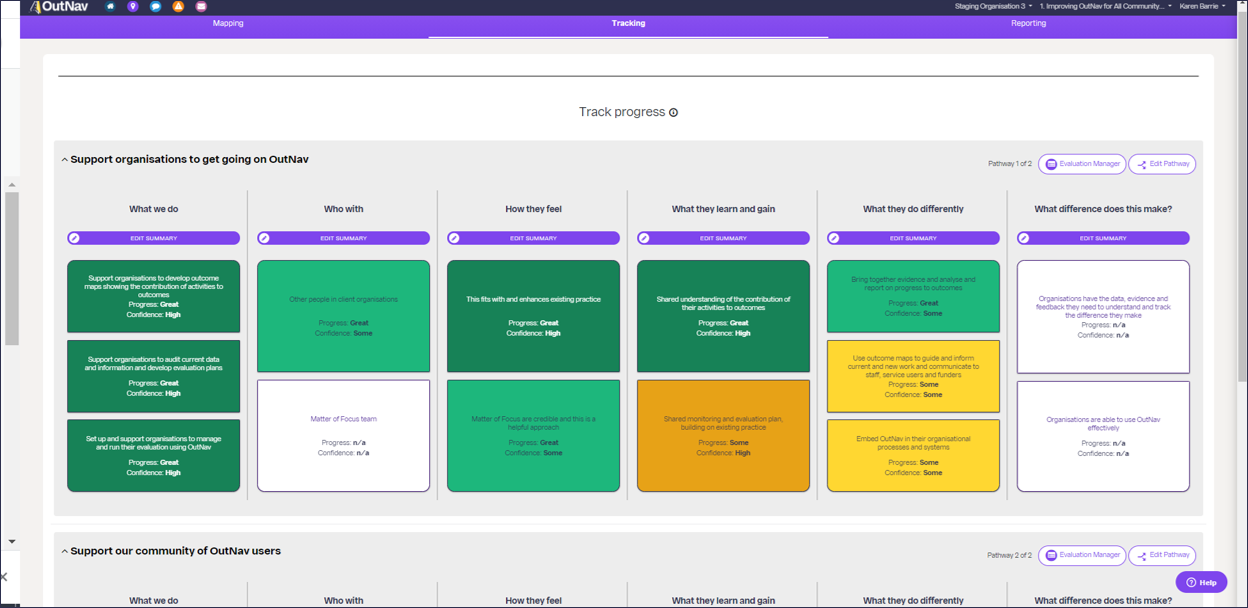Click 'What they do differently' heading in first pathway
The image size is (1248, 608).
point(914,209)
